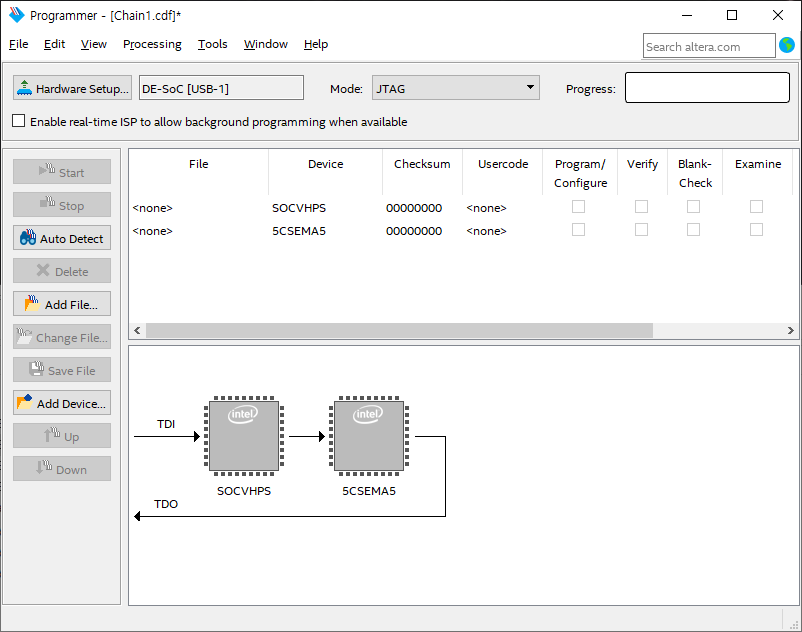Click the Start programming button

[62, 172]
